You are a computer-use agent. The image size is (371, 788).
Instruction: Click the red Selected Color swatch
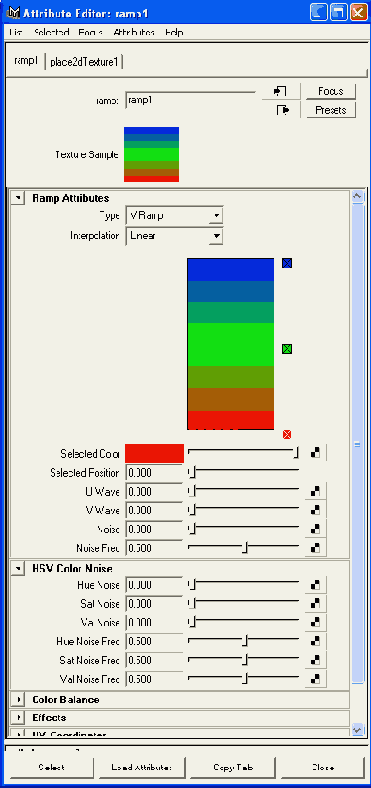(x=154, y=453)
